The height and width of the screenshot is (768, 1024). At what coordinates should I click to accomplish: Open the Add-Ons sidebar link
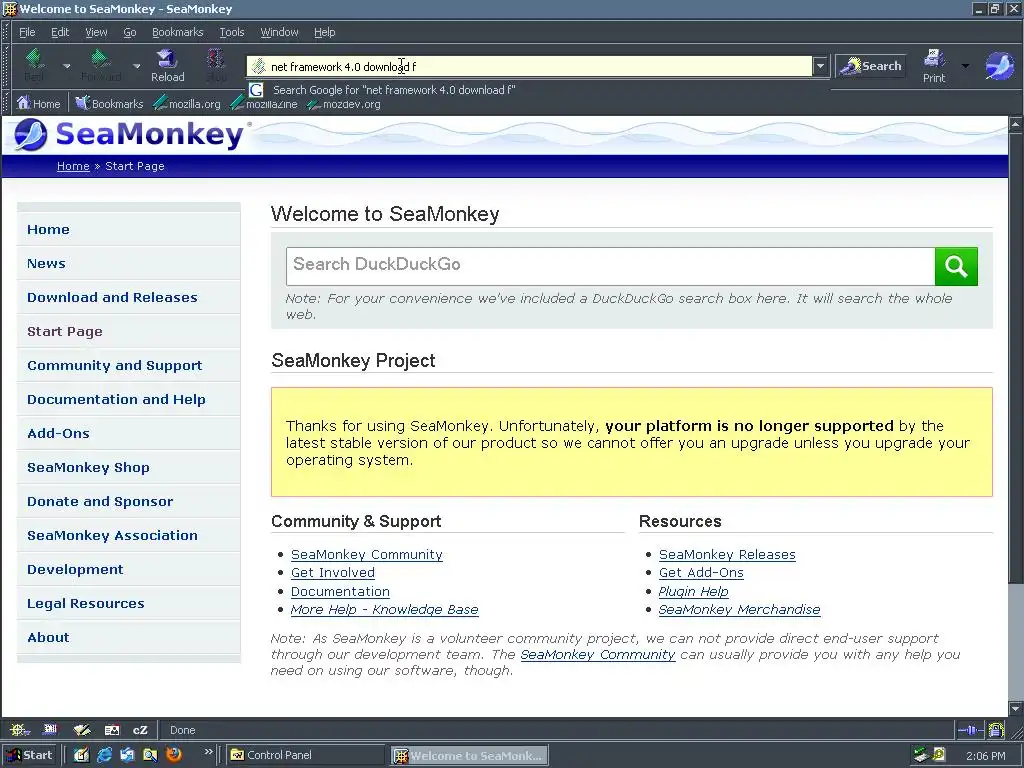point(58,433)
